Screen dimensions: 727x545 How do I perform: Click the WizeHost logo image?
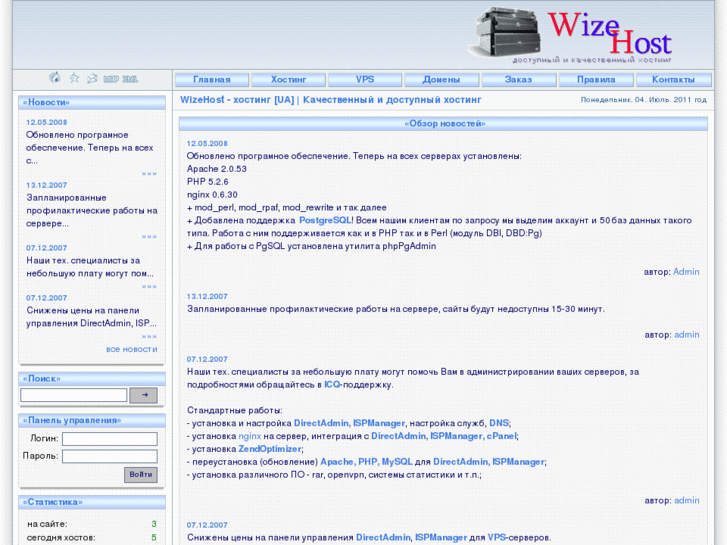(x=571, y=34)
